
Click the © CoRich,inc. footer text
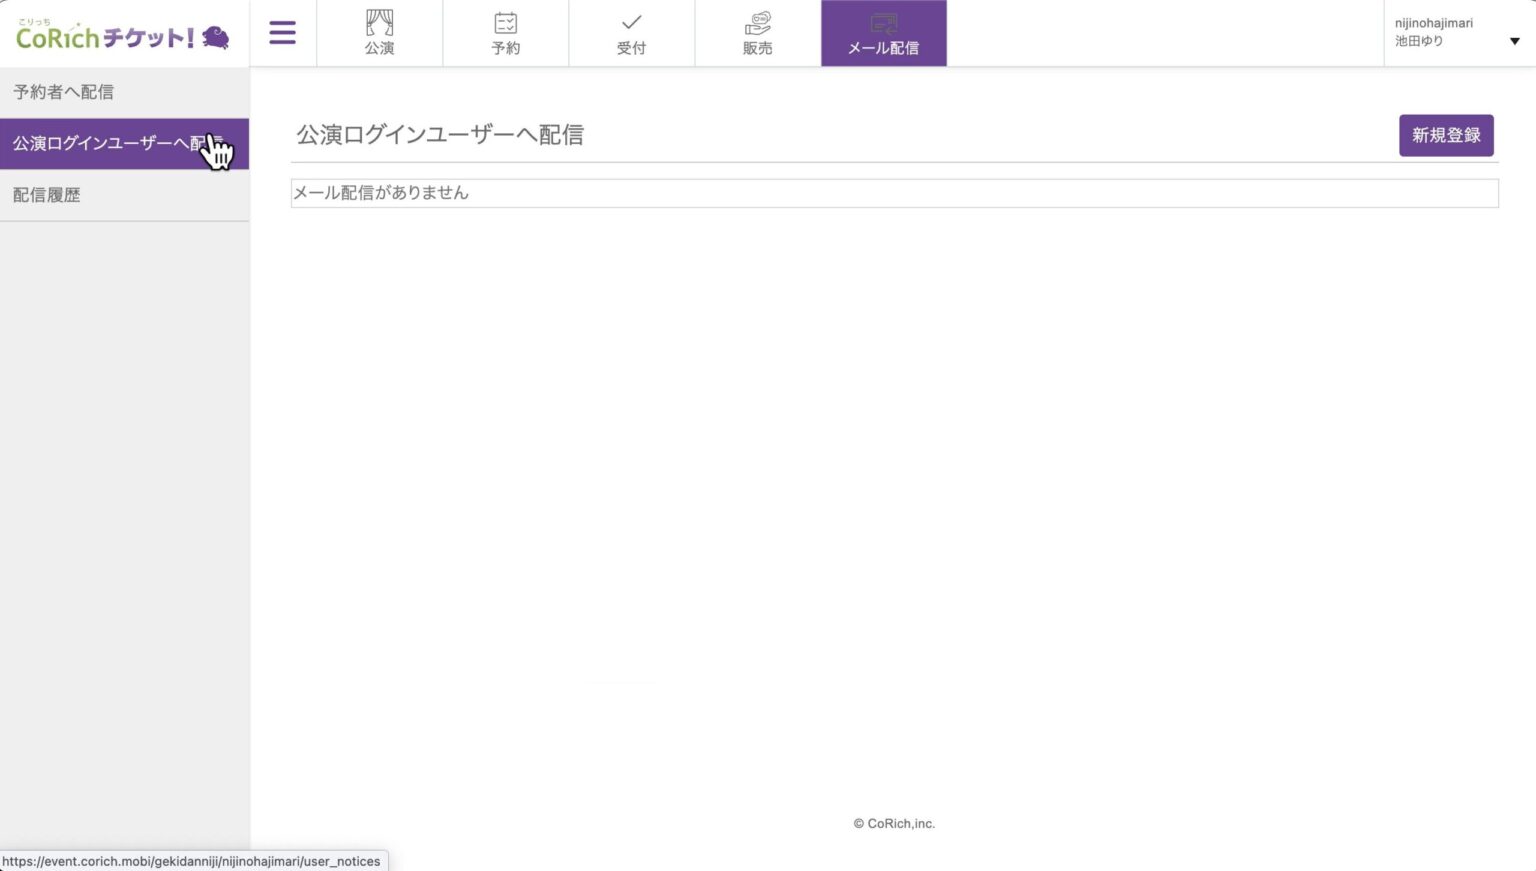(x=893, y=823)
